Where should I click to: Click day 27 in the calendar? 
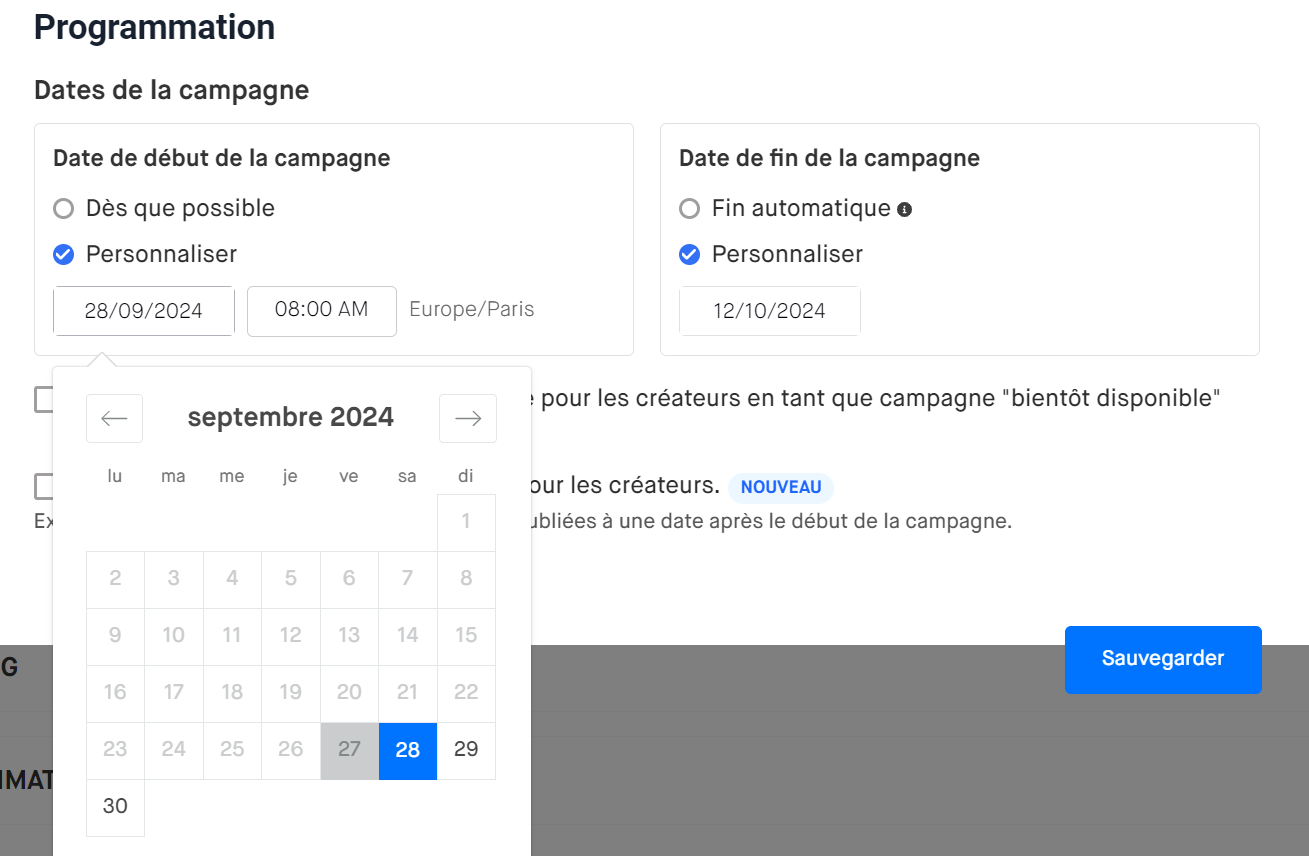[x=349, y=750]
